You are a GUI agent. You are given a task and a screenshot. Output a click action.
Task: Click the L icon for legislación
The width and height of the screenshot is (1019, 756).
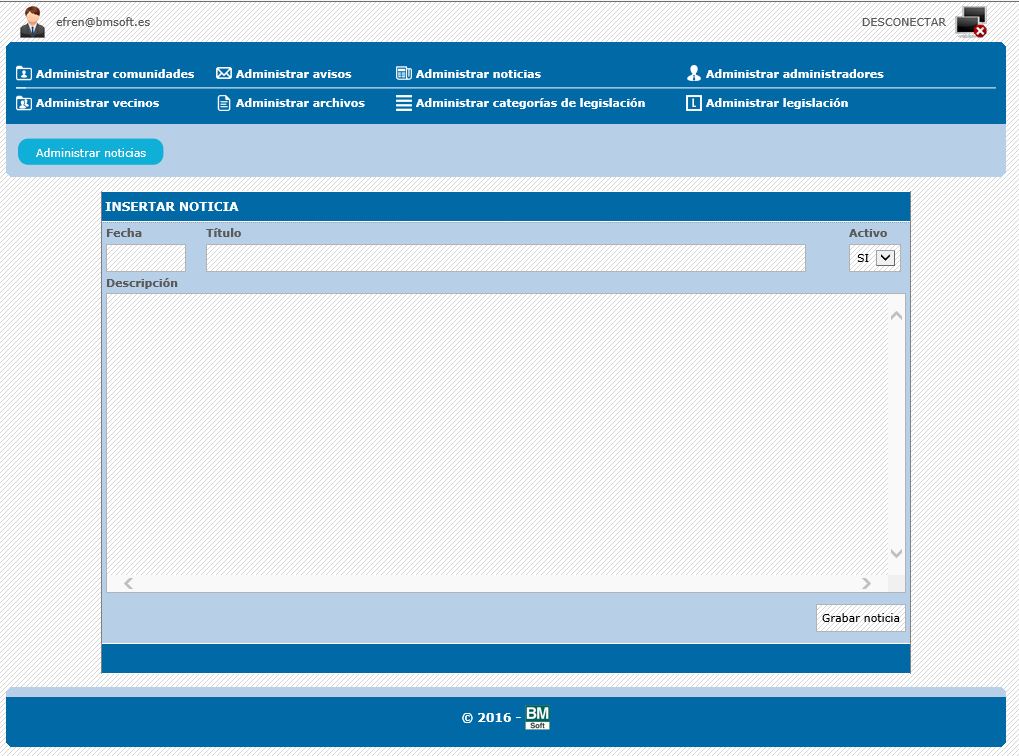click(x=694, y=103)
